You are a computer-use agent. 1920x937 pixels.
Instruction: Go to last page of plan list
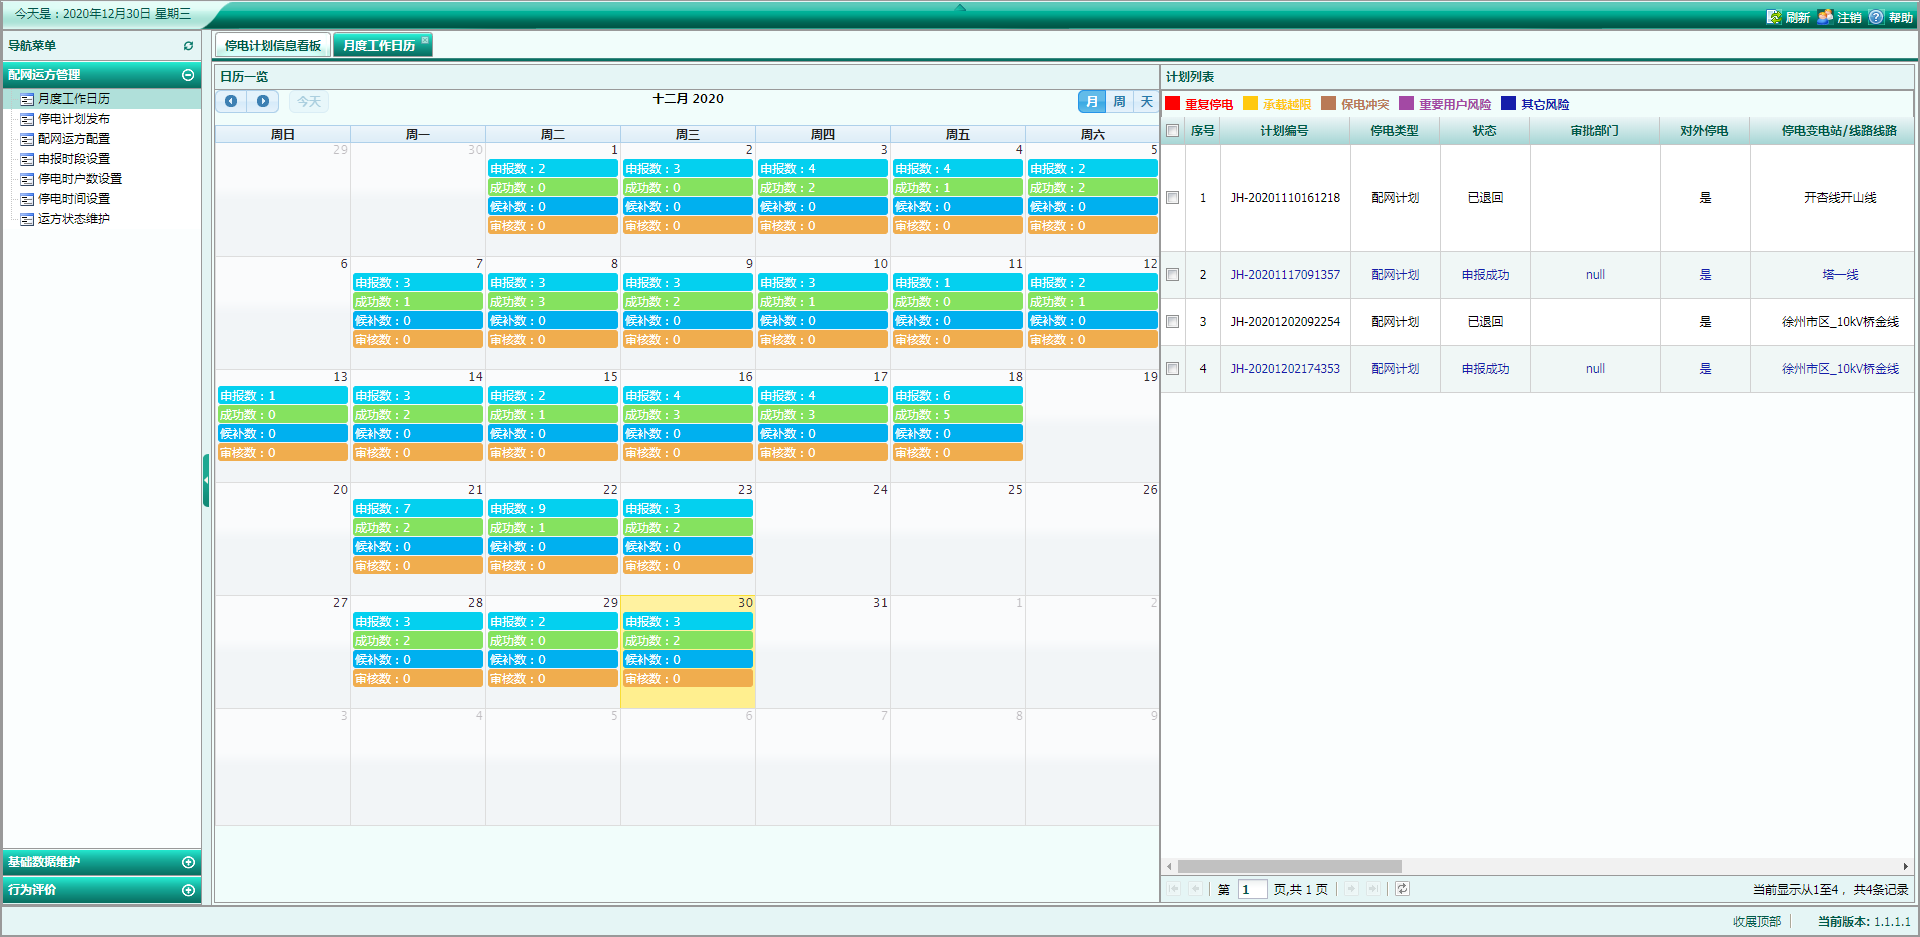(x=1373, y=889)
